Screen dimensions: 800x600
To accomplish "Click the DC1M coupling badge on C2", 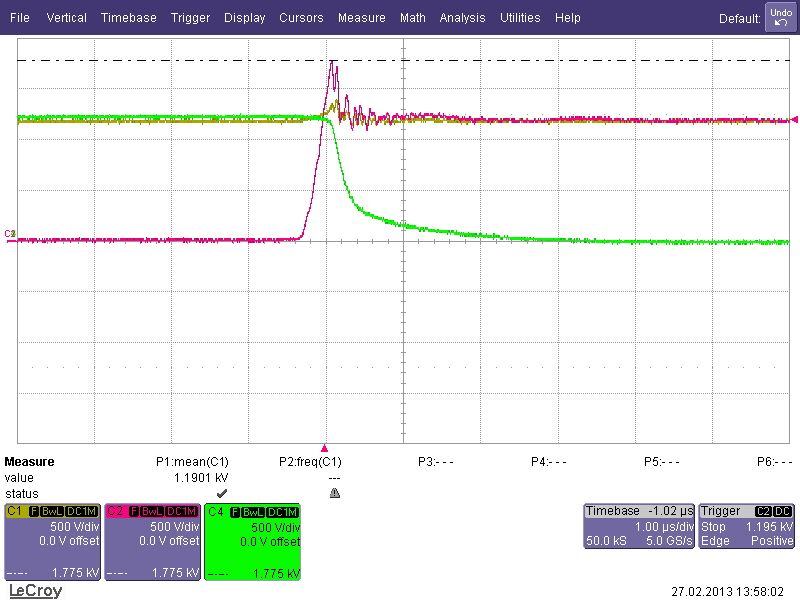I will pos(179,511).
